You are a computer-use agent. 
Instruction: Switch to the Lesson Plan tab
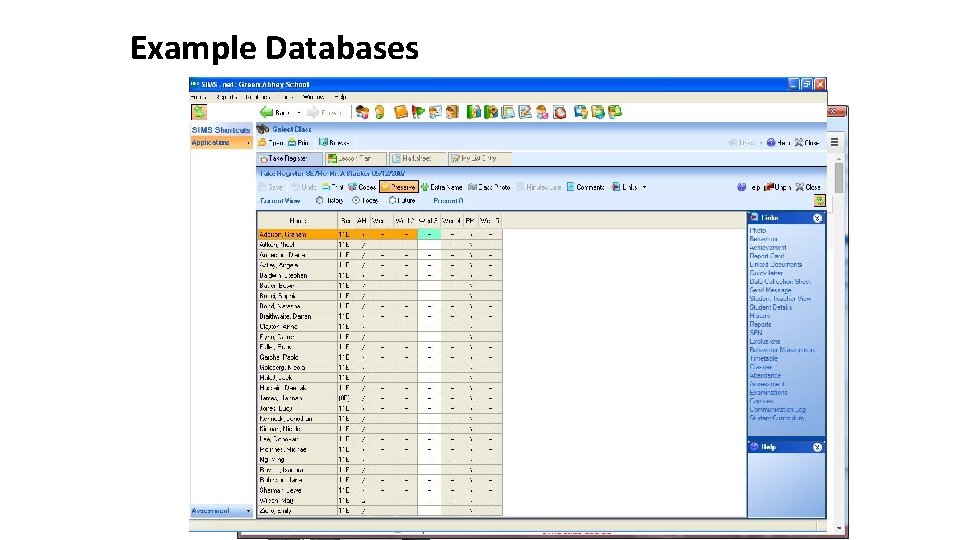[x=355, y=159]
